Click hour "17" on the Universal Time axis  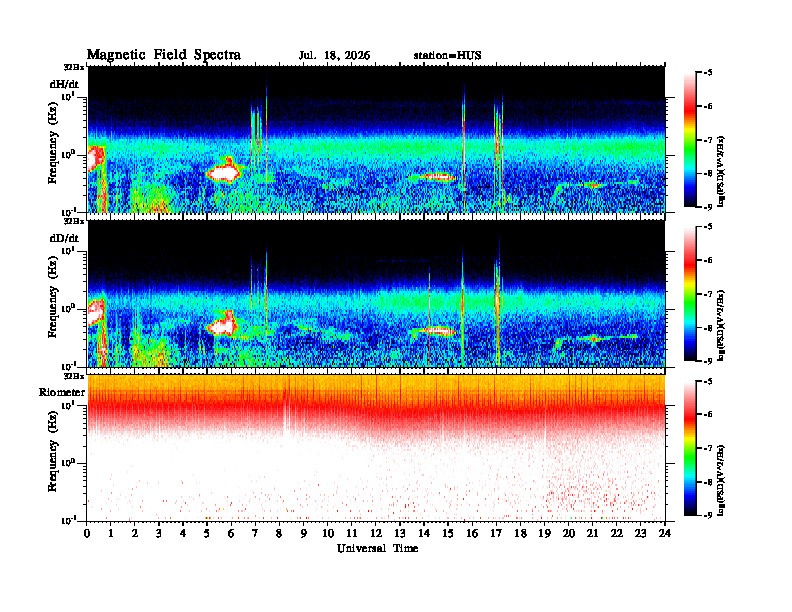click(x=496, y=533)
